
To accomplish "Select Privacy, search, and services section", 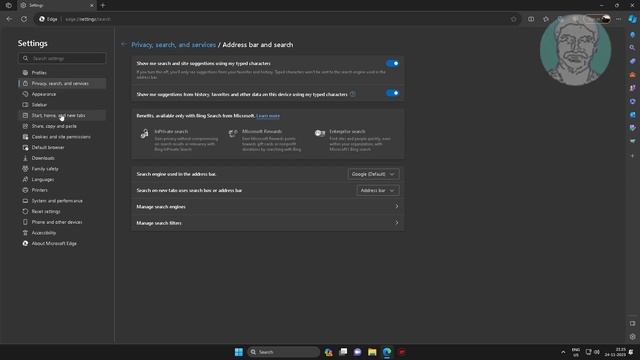I will 62,83.
